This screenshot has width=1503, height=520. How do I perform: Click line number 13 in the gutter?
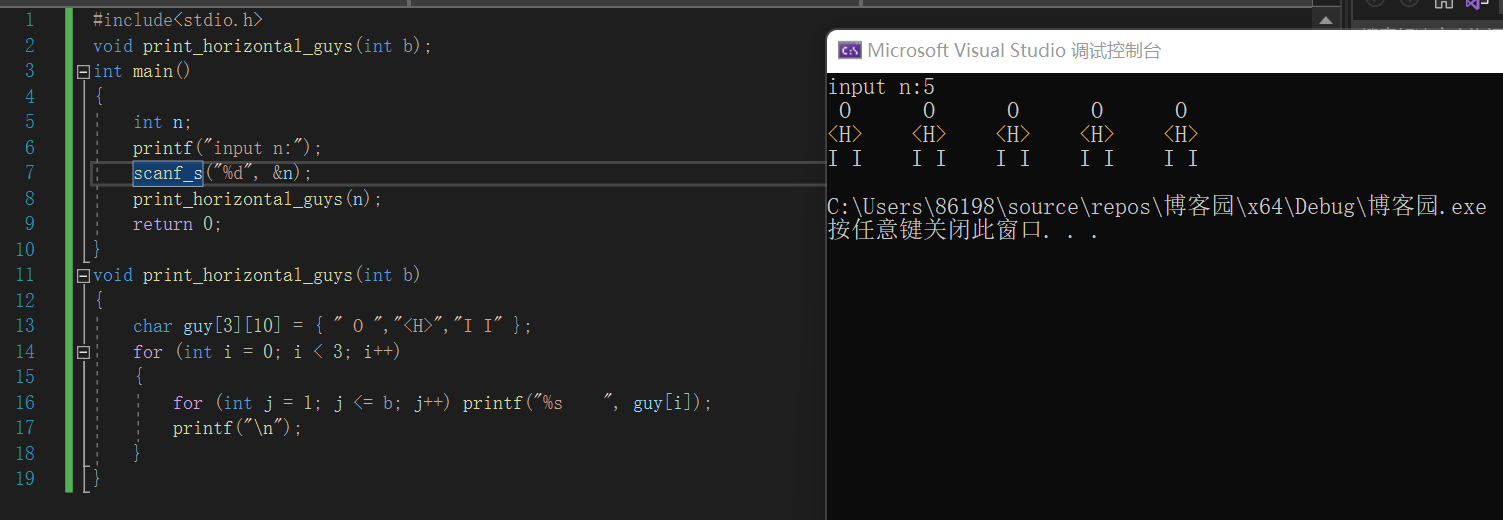(25, 326)
